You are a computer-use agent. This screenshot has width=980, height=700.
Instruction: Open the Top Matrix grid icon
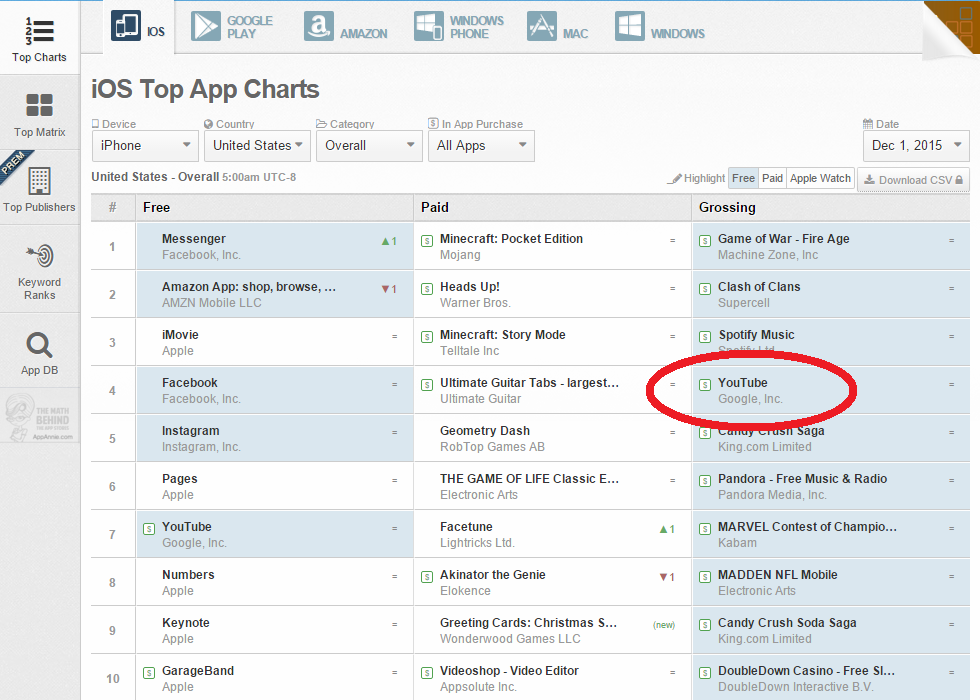coord(40,106)
